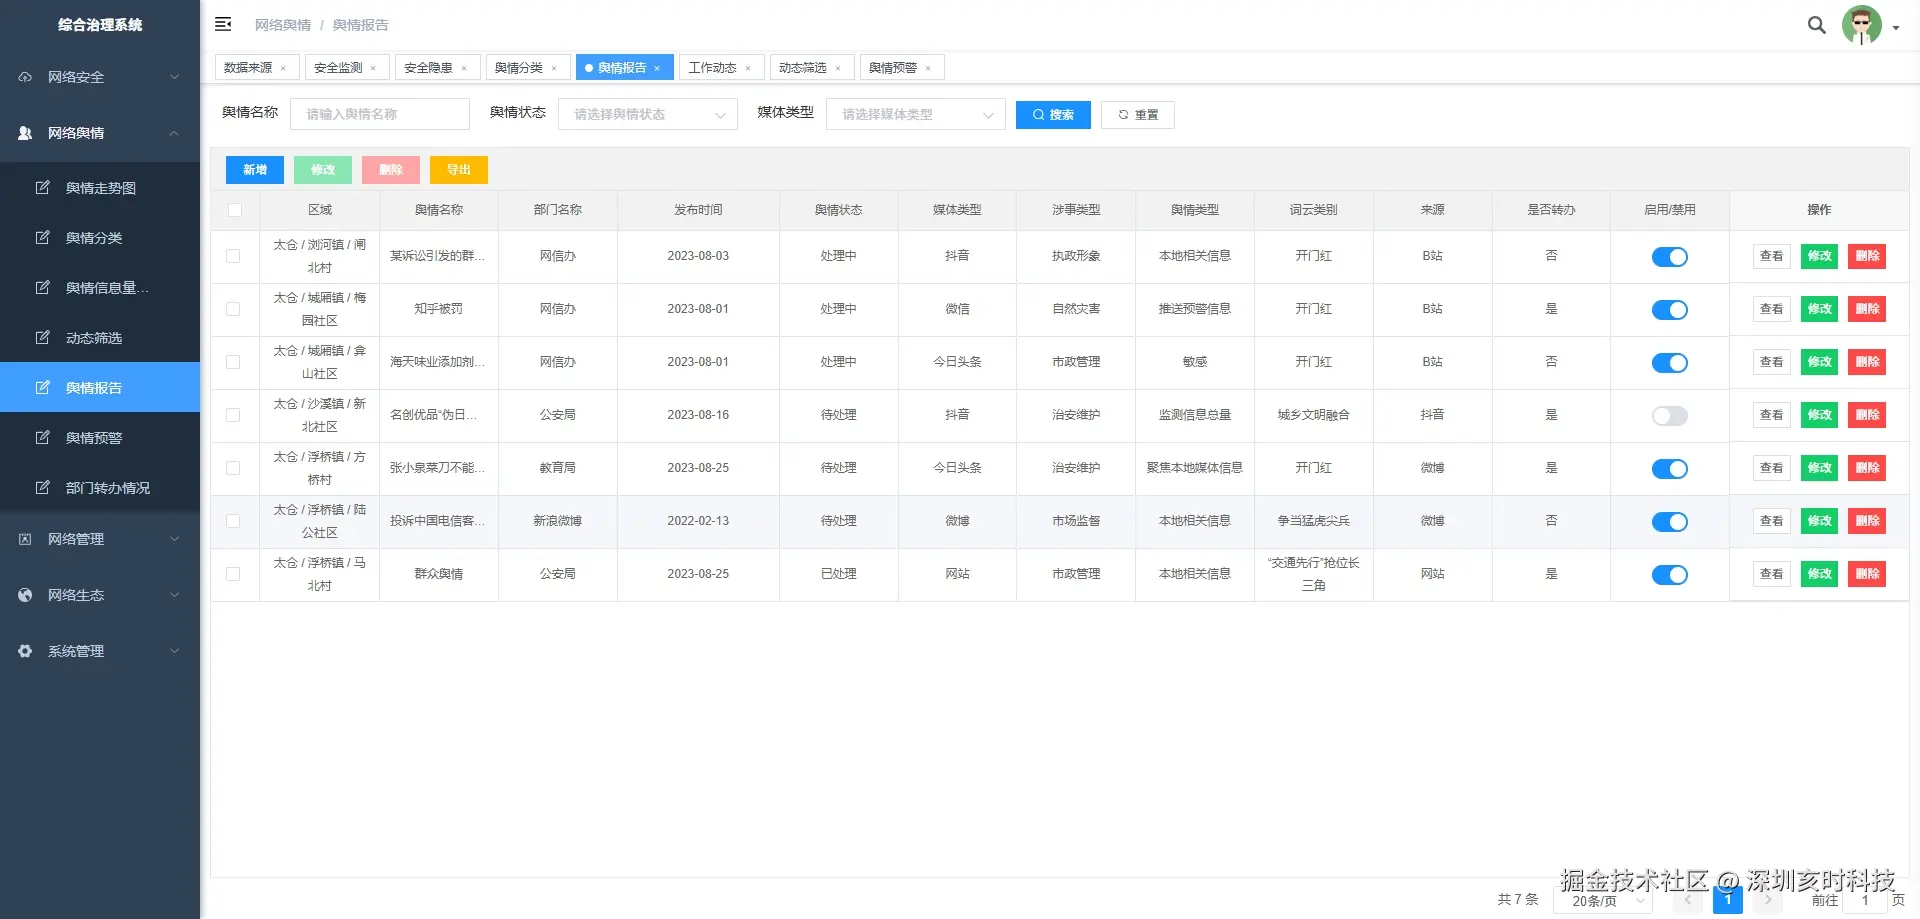Image resolution: width=1920 pixels, height=919 pixels.
Task: Click 部门转办情况 sidebar edit icon
Action: [42, 488]
